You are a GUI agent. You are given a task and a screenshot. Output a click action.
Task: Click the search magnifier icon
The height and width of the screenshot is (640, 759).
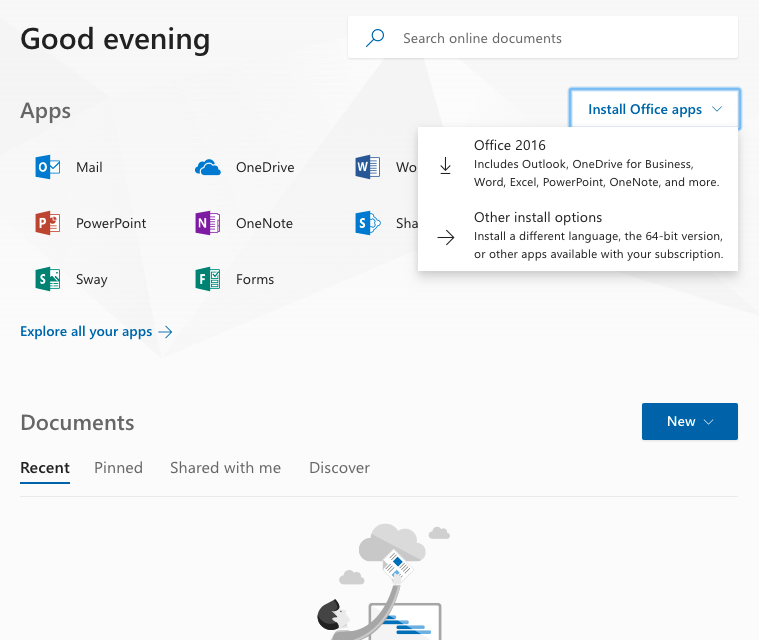point(375,38)
